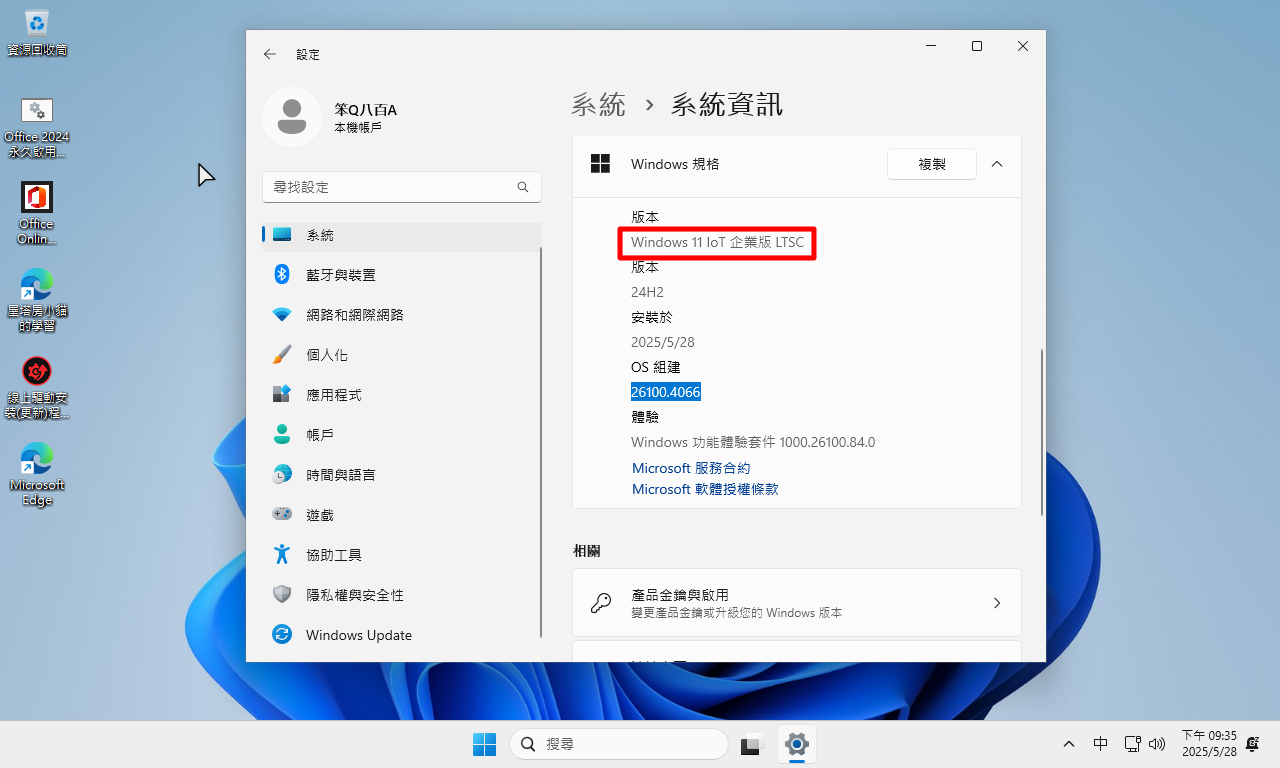1280x768 pixels.
Task: Click the 24H2 version value
Action: point(647,292)
